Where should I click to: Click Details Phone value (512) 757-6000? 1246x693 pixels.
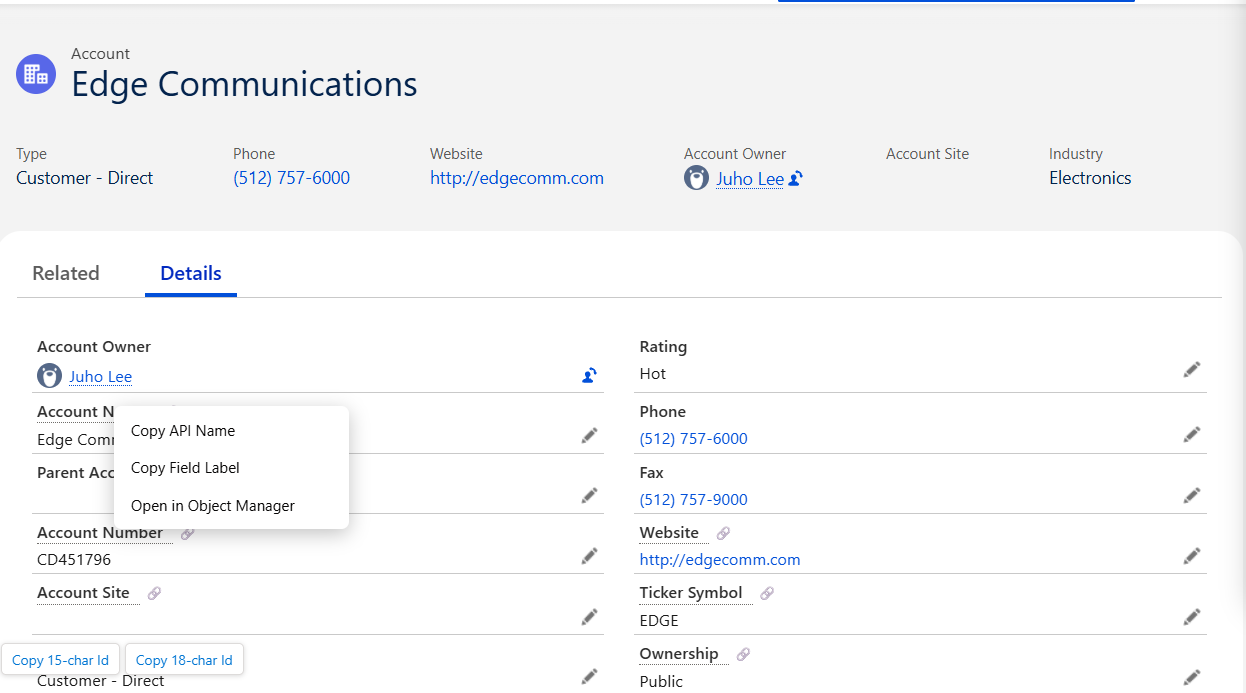click(694, 438)
